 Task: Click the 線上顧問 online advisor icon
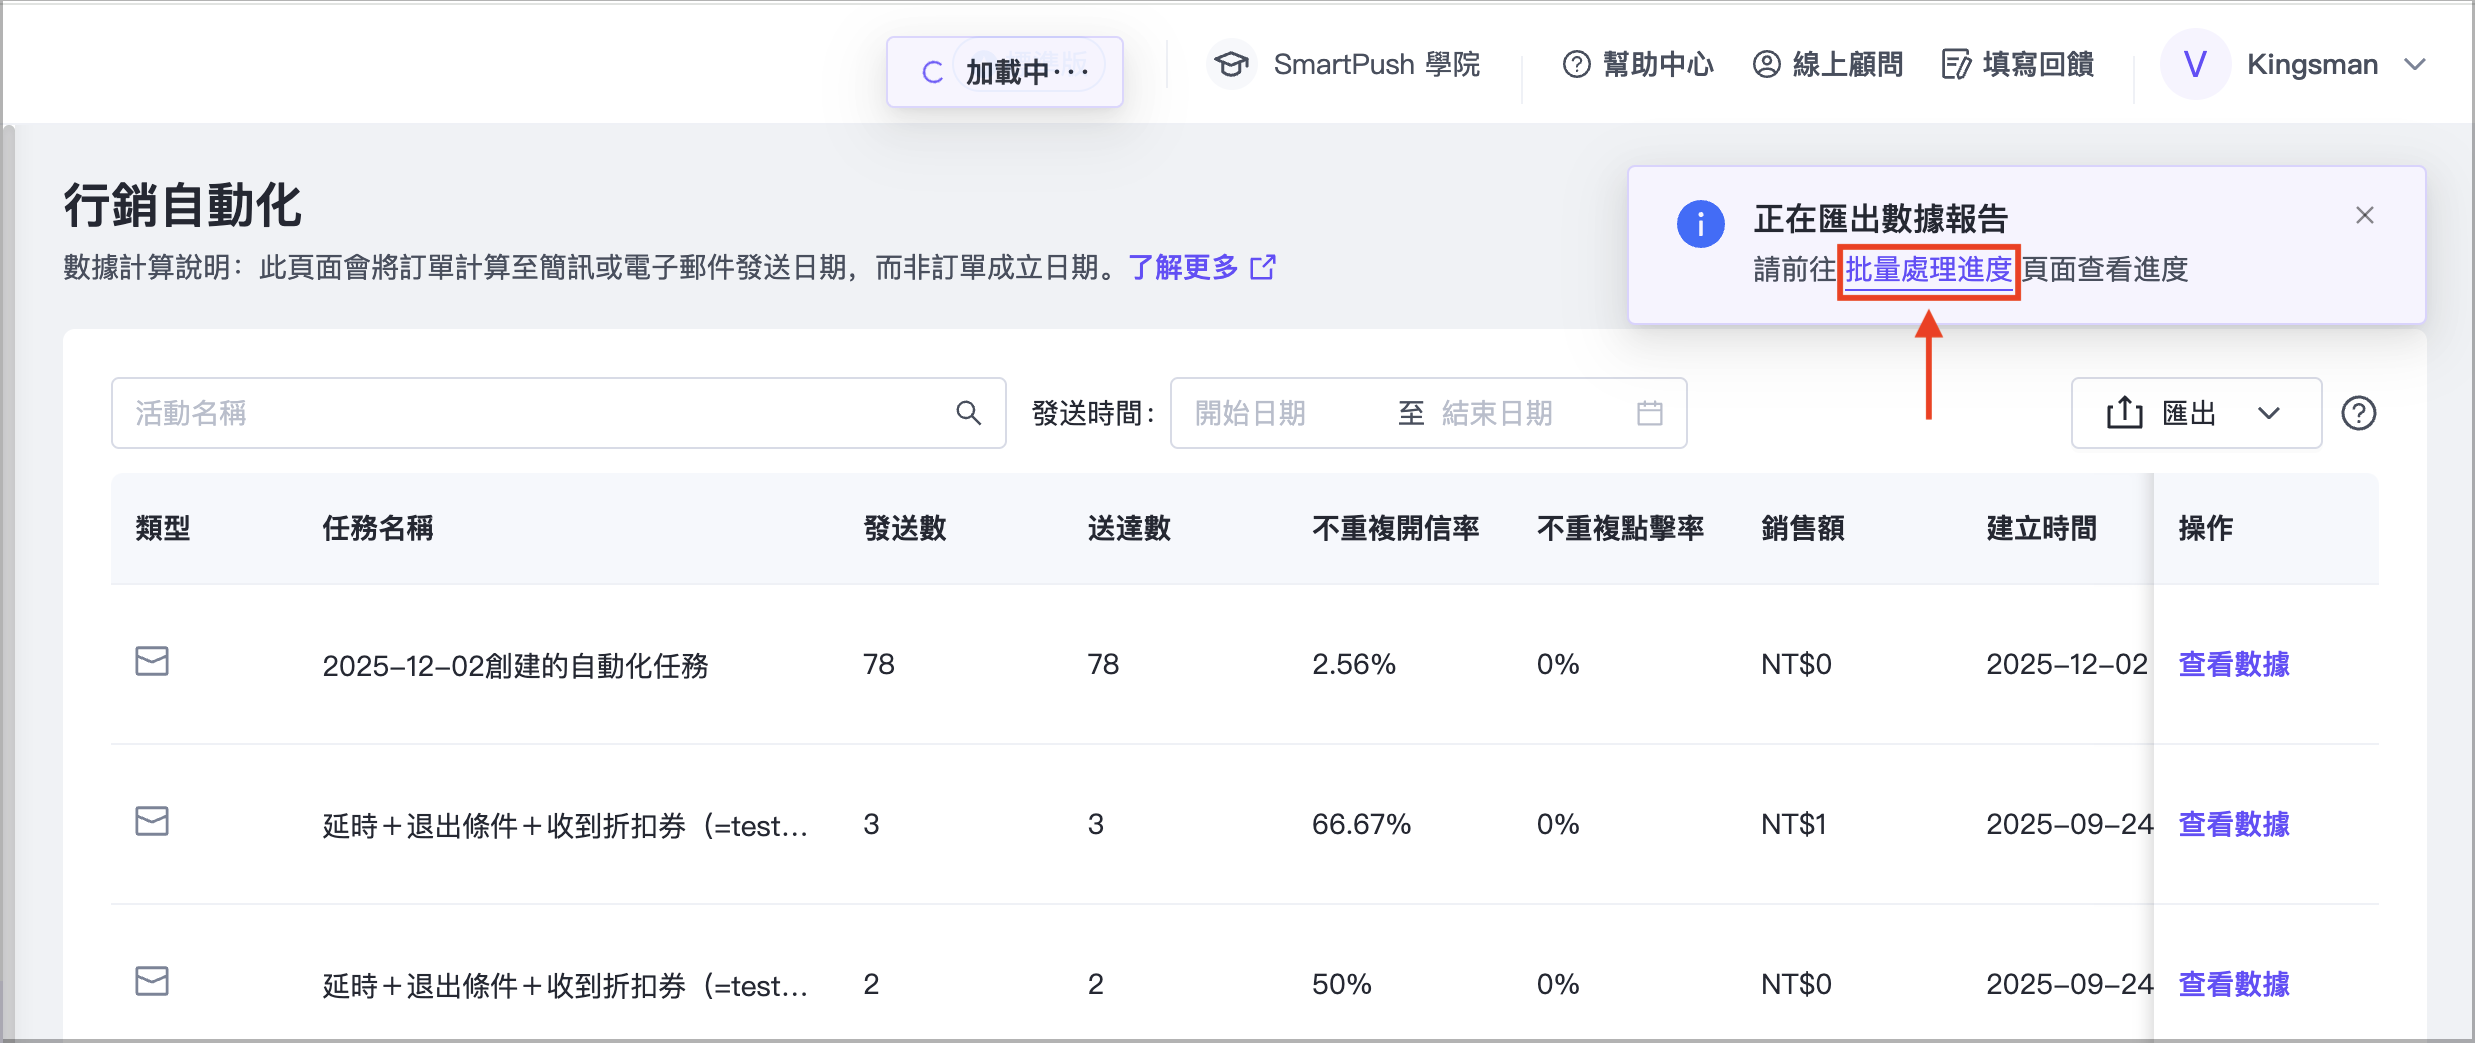[x=1765, y=63]
